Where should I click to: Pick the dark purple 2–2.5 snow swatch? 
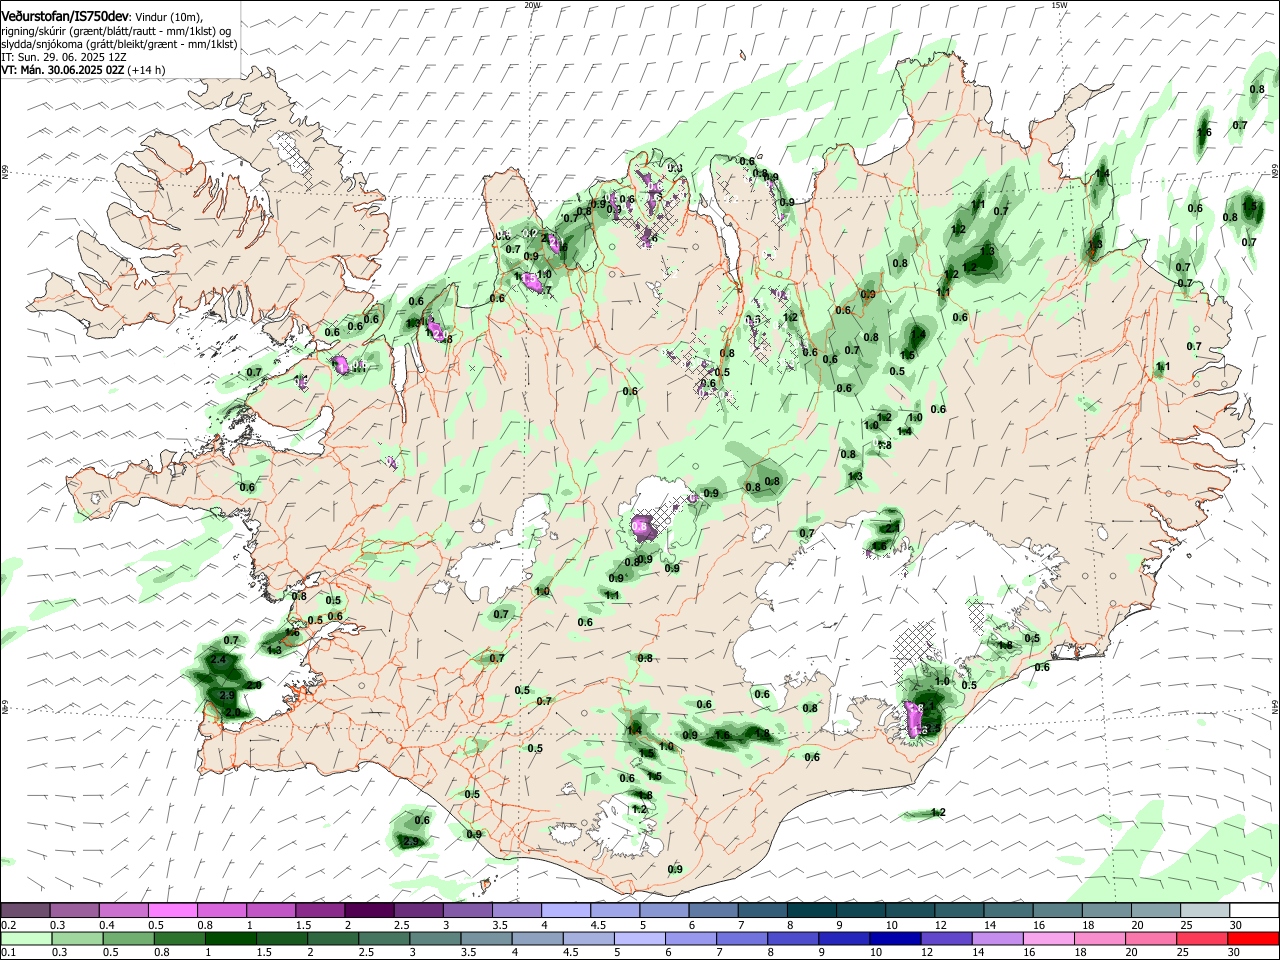click(369, 911)
